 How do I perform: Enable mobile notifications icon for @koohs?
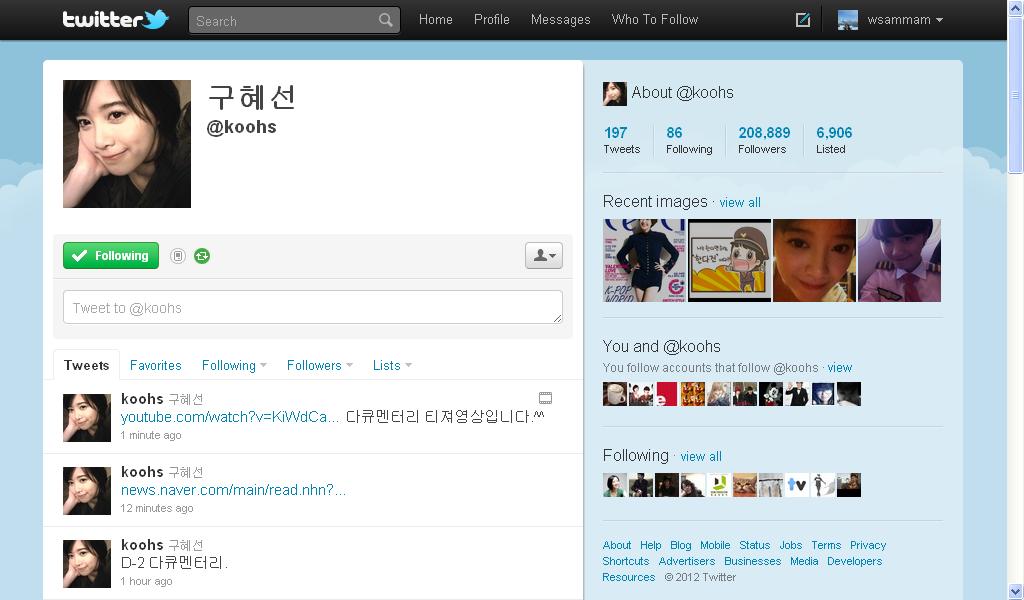[x=178, y=256]
